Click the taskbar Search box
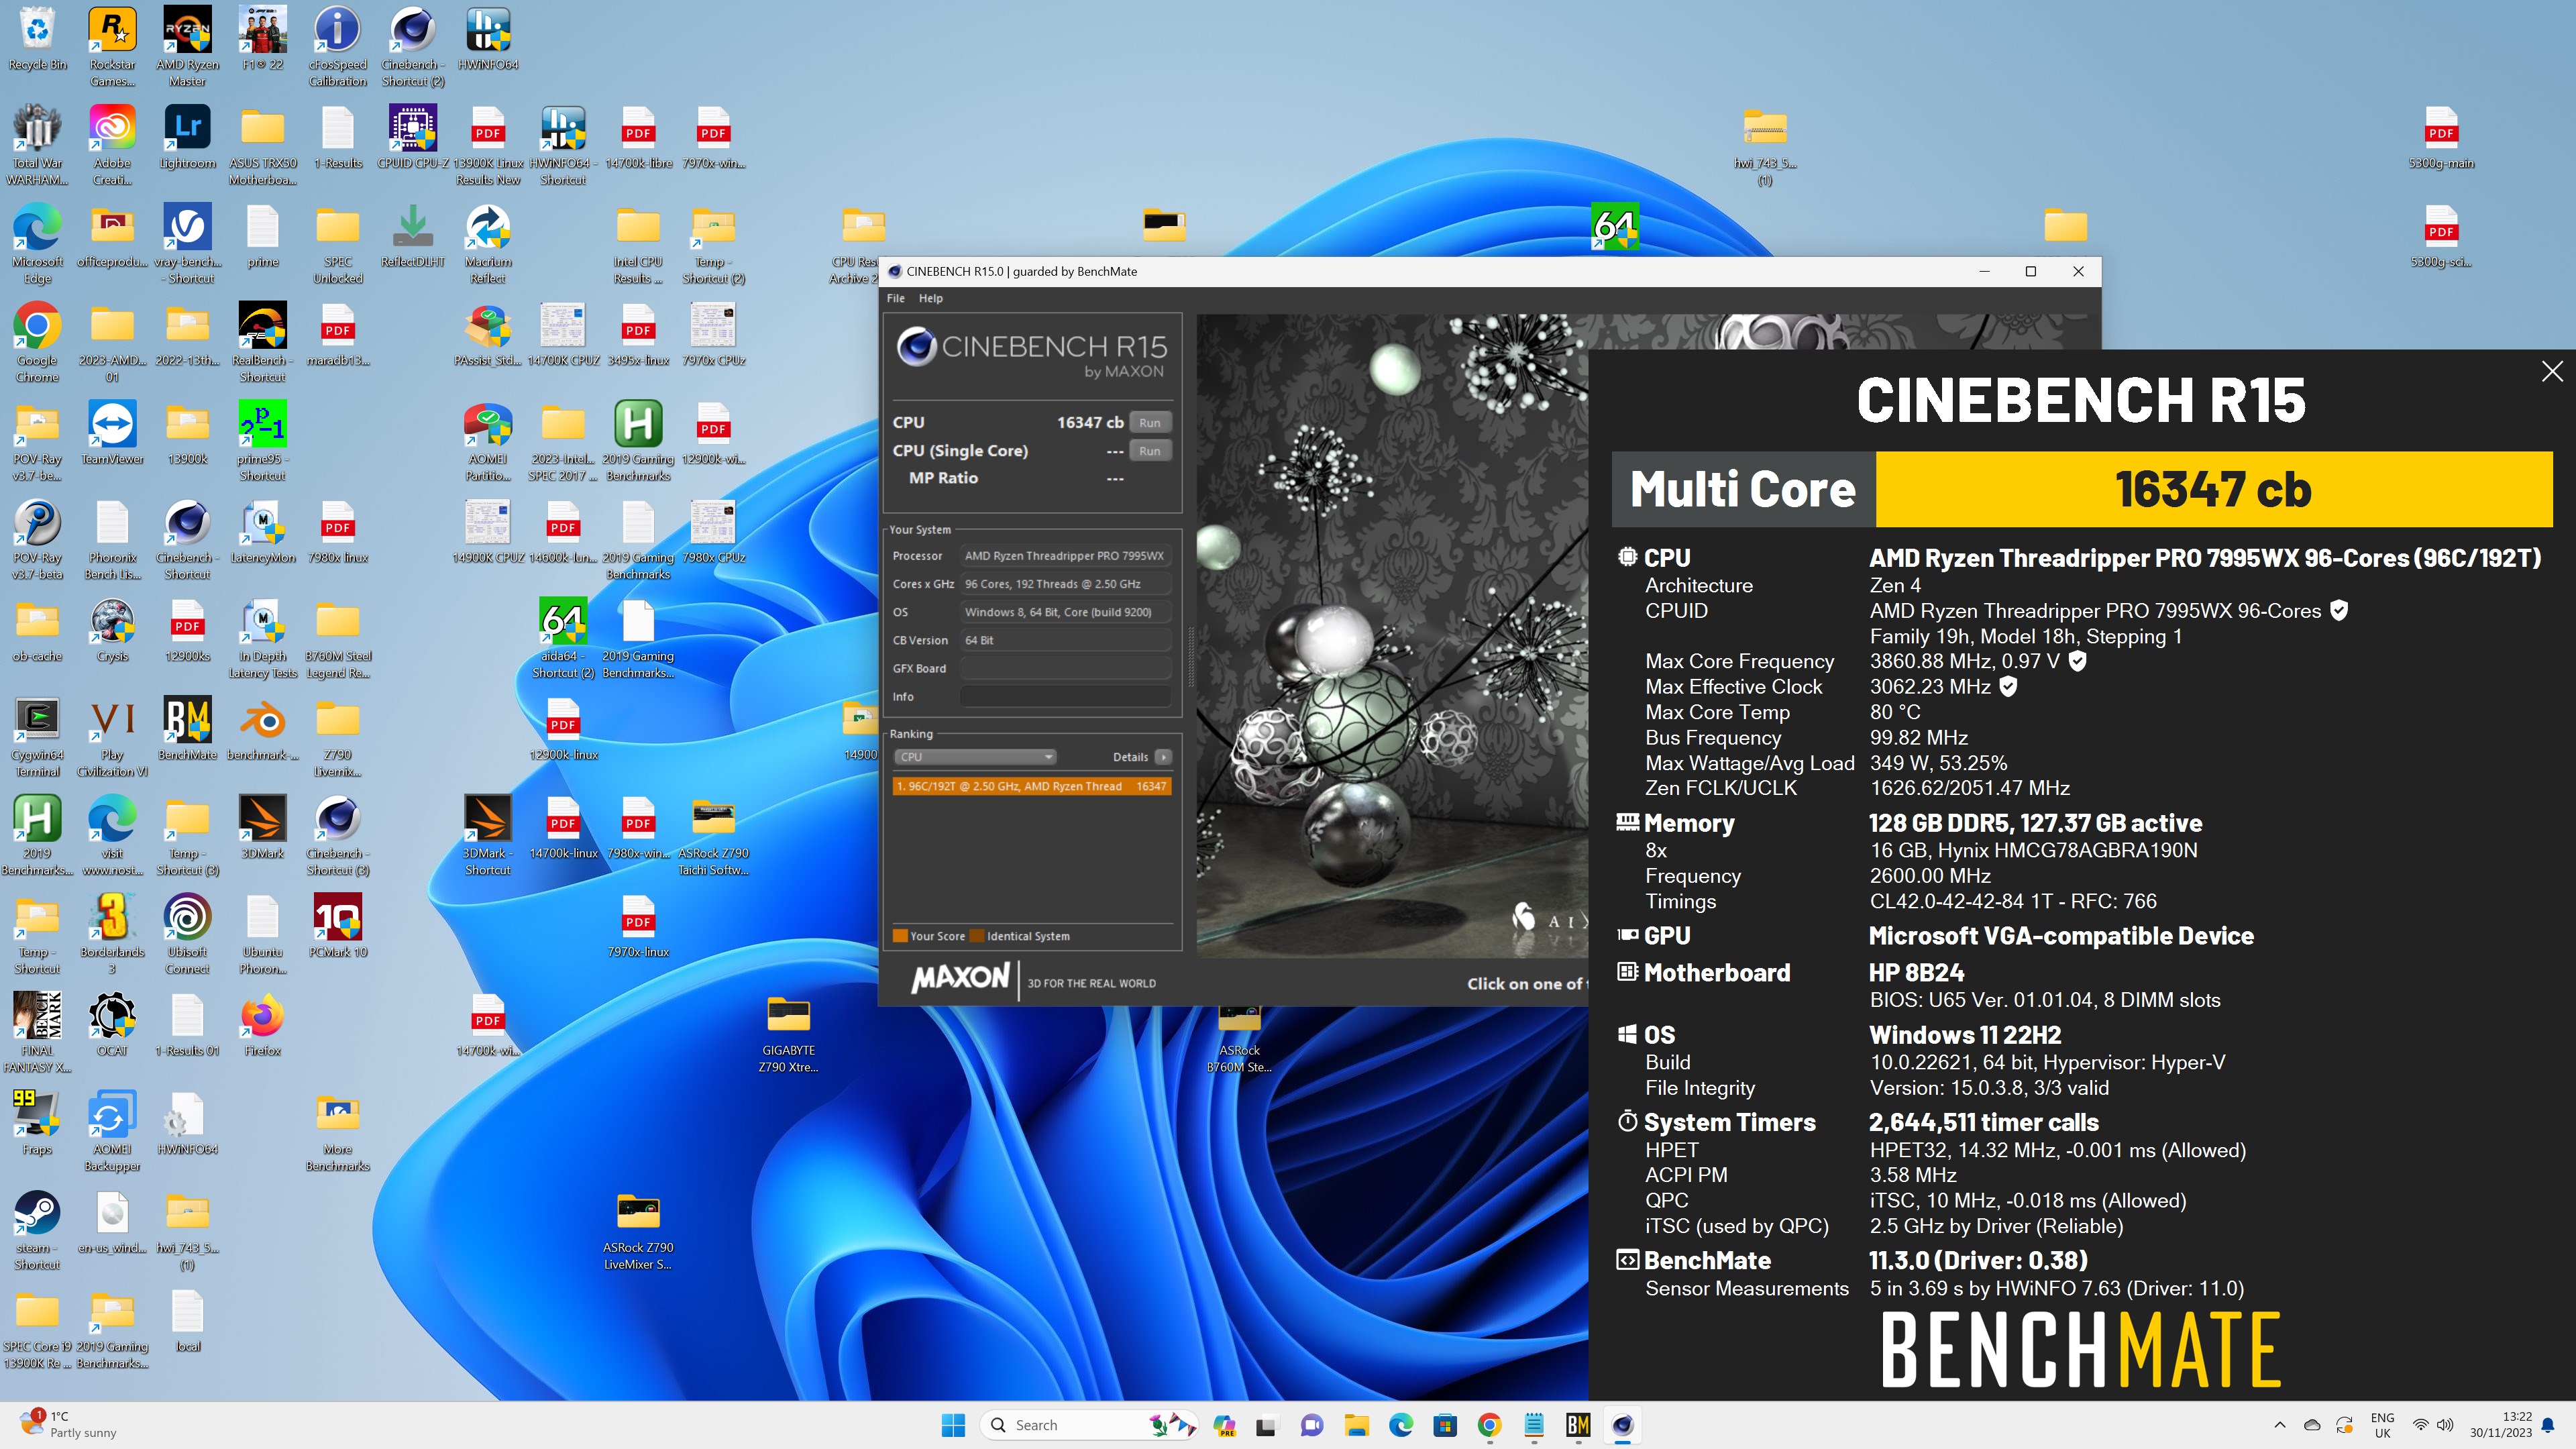This screenshot has width=2576, height=1449. (1088, 1425)
